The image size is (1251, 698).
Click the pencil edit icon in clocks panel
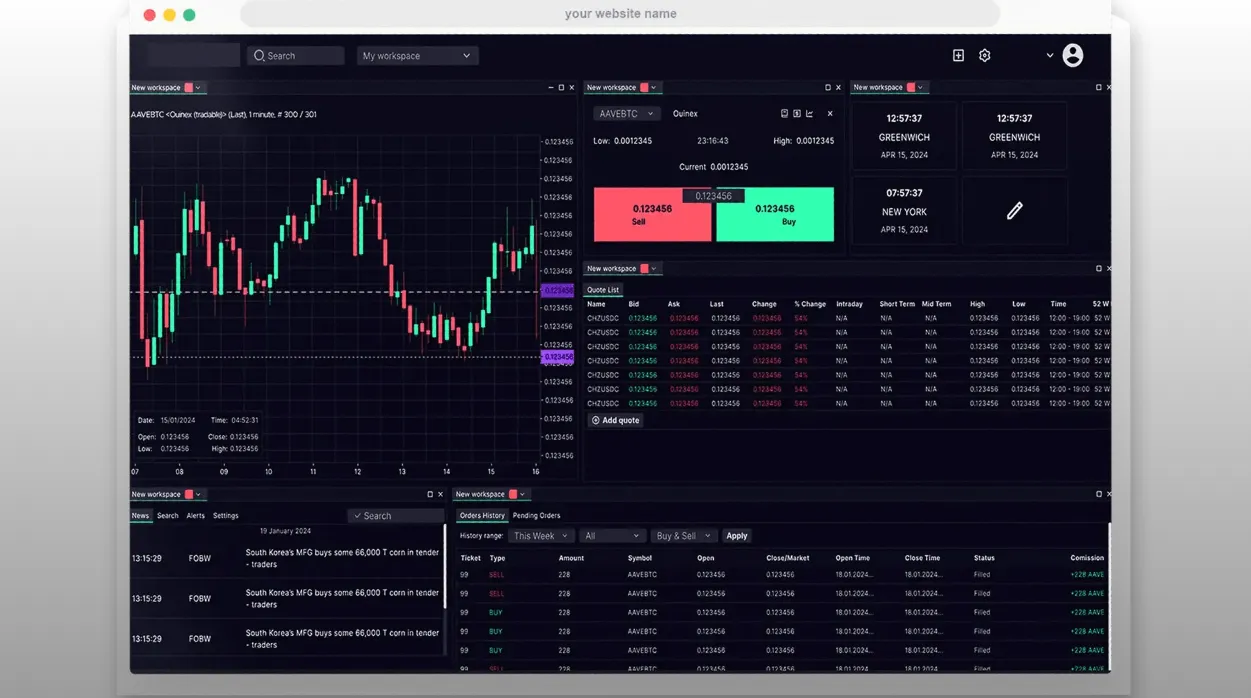[1014, 211]
